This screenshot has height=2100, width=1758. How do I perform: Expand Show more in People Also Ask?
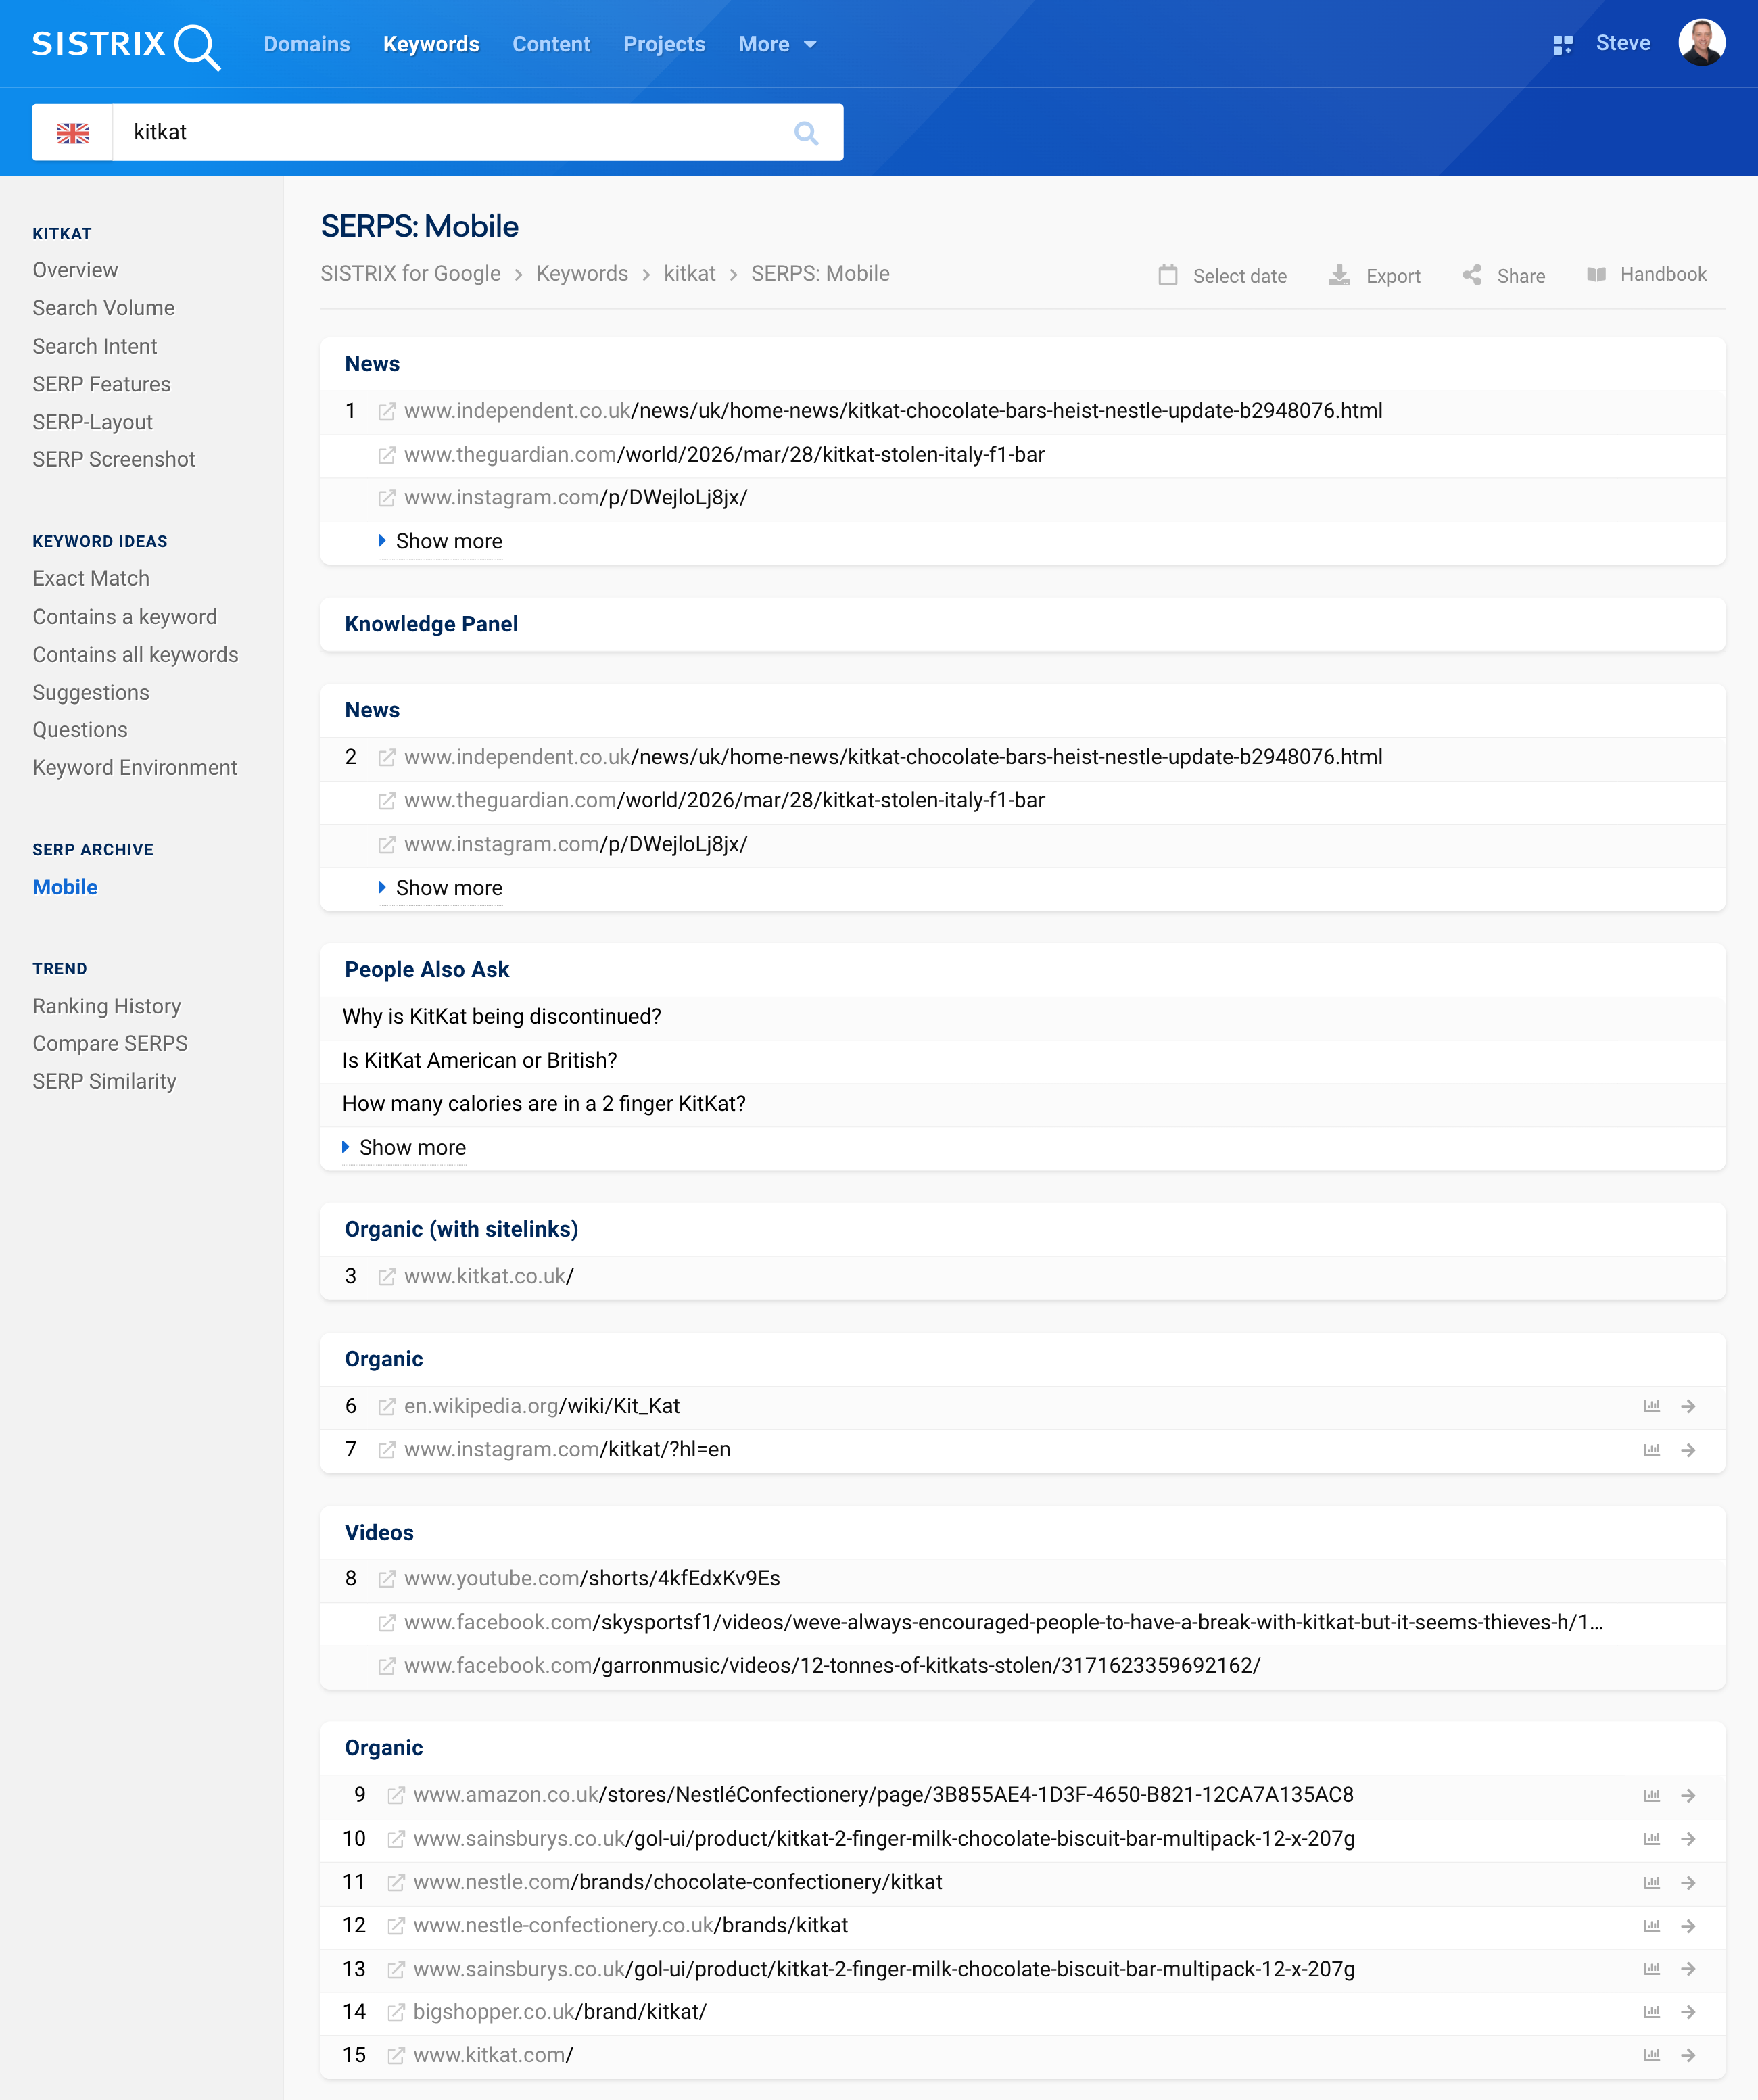[x=412, y=1148]
